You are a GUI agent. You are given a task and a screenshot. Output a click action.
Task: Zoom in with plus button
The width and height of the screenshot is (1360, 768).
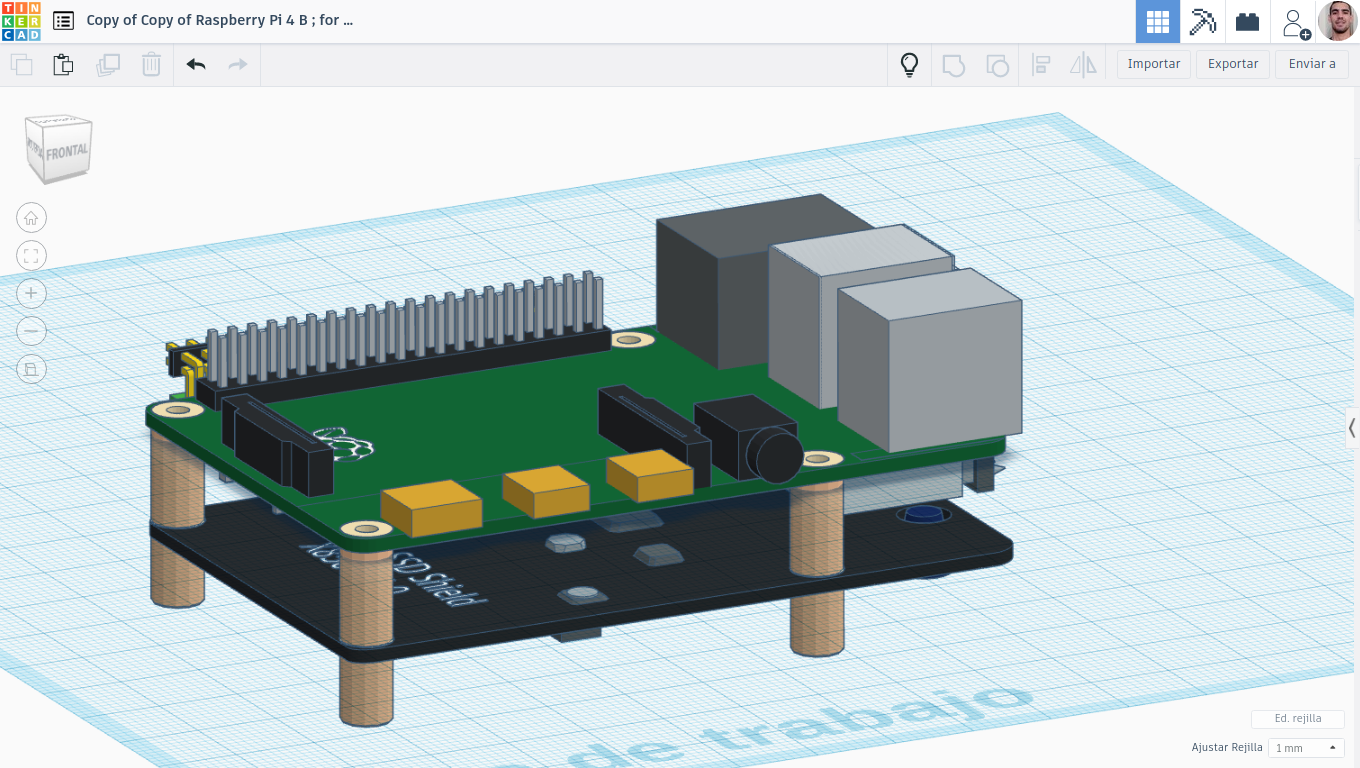[x=31, y=293]
